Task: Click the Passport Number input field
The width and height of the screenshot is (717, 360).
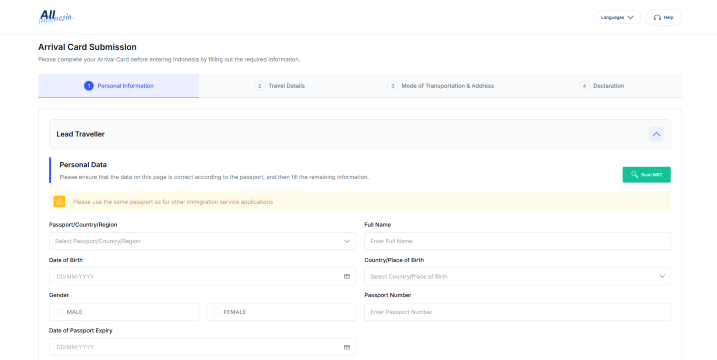Action: tap(517, 312)
